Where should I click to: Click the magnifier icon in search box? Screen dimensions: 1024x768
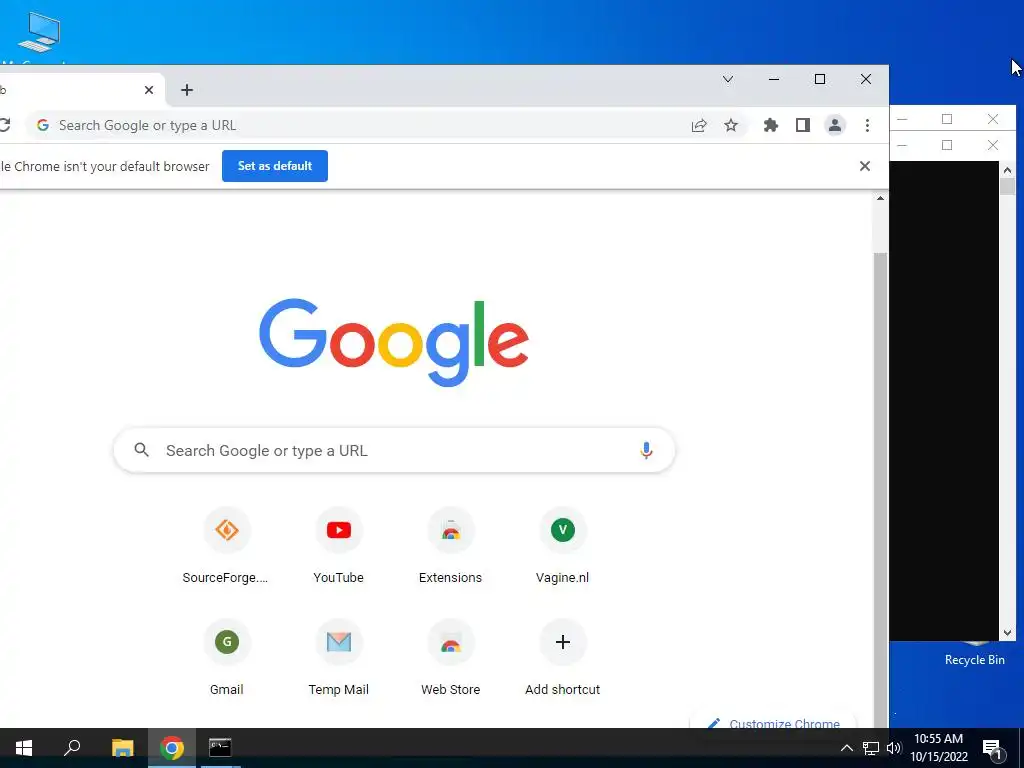[x=142, y=449]
